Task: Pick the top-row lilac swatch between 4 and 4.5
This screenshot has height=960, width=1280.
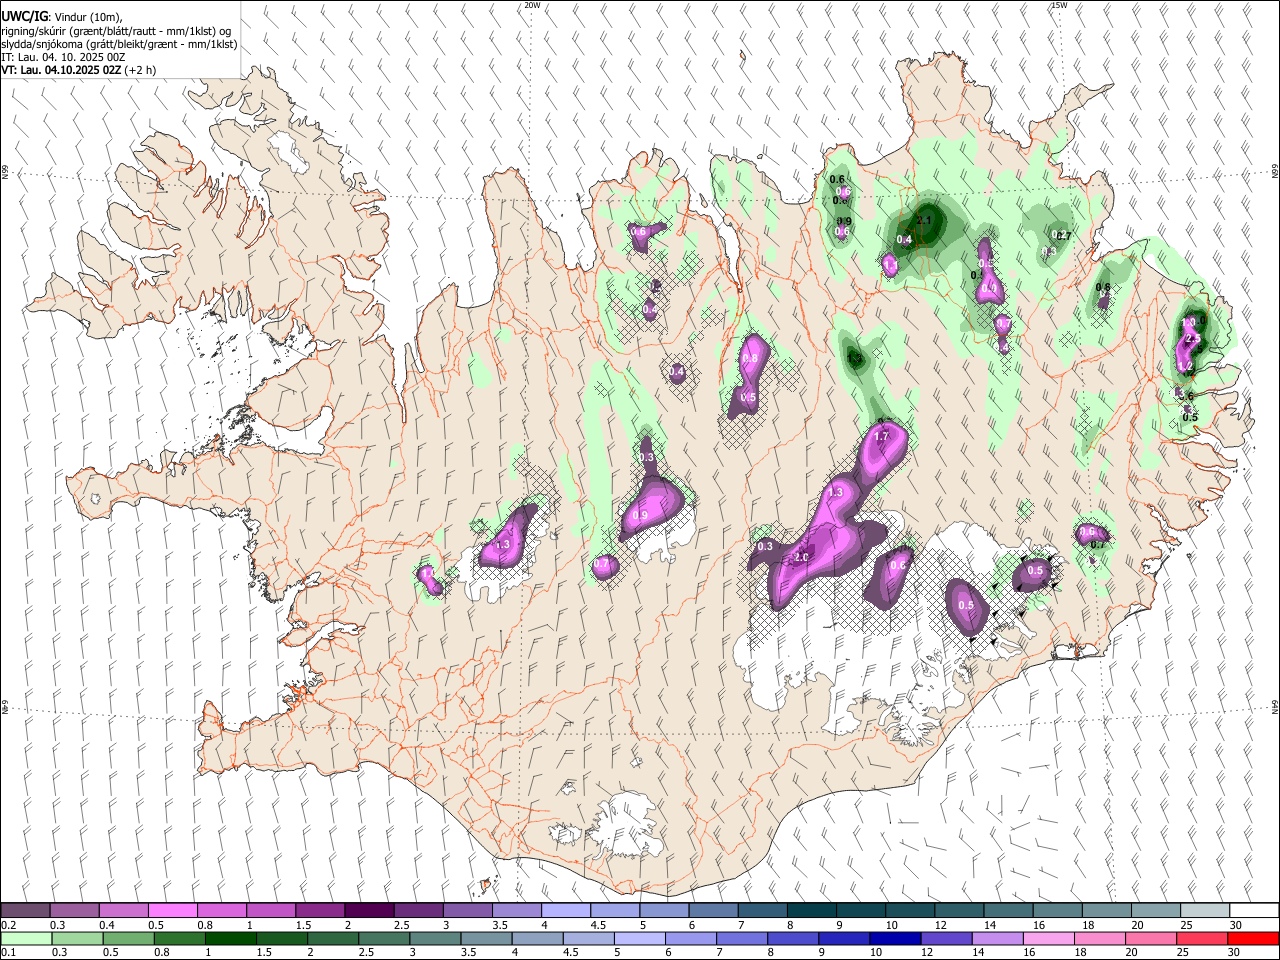Action: click(x=566, y=910)
